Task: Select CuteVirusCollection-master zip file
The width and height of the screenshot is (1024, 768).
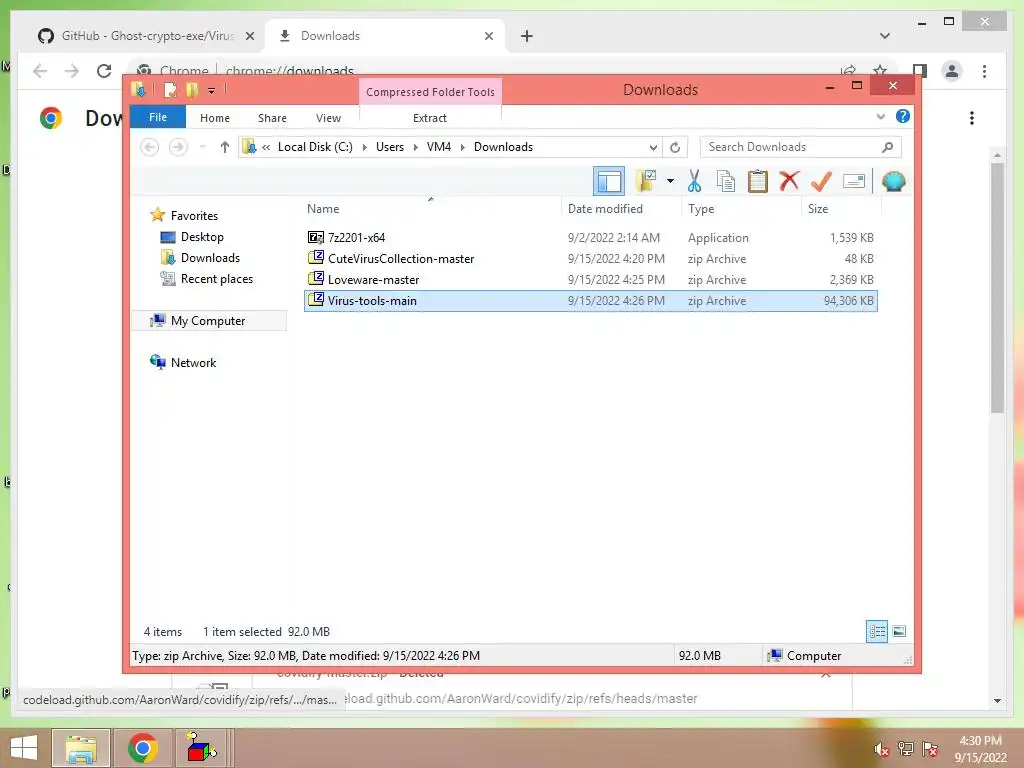Action: tap(591, 259)
